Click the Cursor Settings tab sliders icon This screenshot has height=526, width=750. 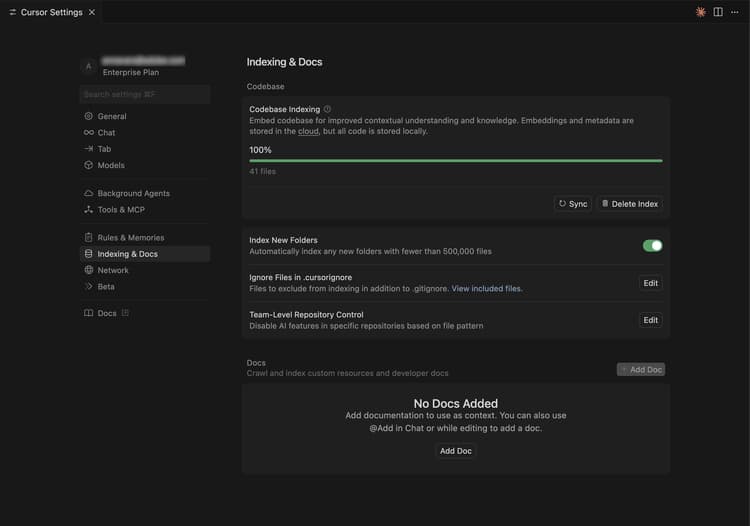(x=13, y=12)
